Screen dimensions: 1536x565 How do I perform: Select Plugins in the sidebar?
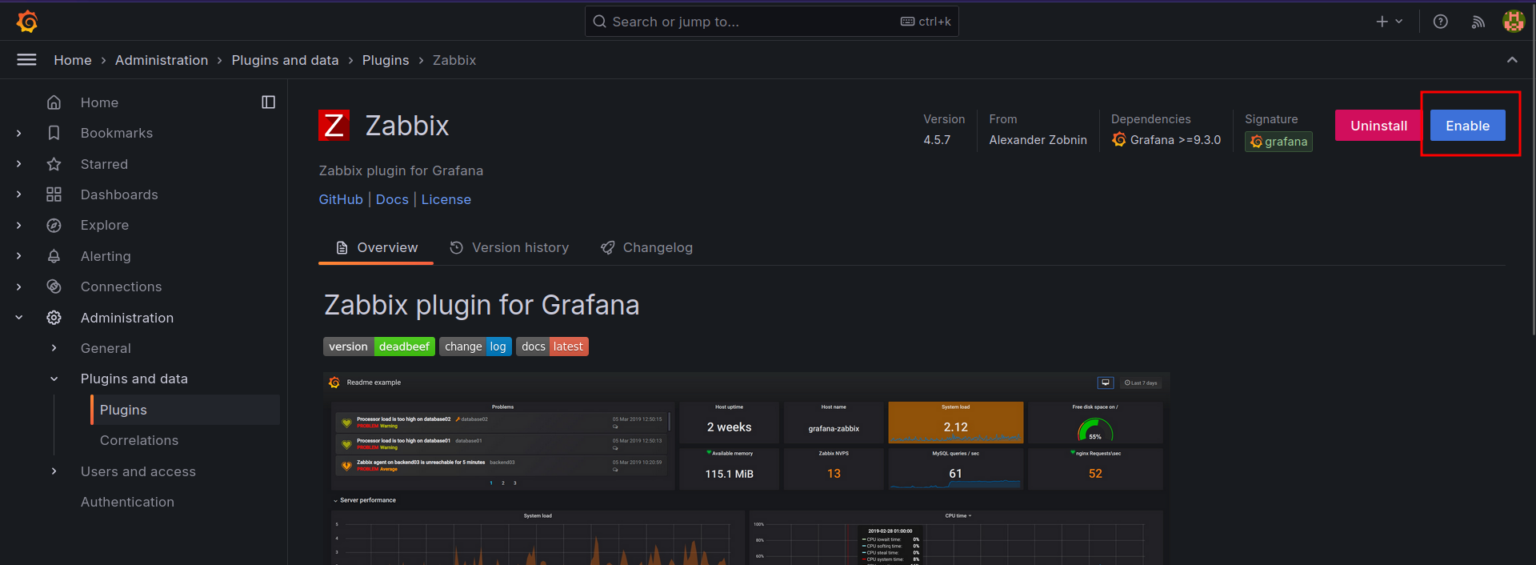click(184, 410)
